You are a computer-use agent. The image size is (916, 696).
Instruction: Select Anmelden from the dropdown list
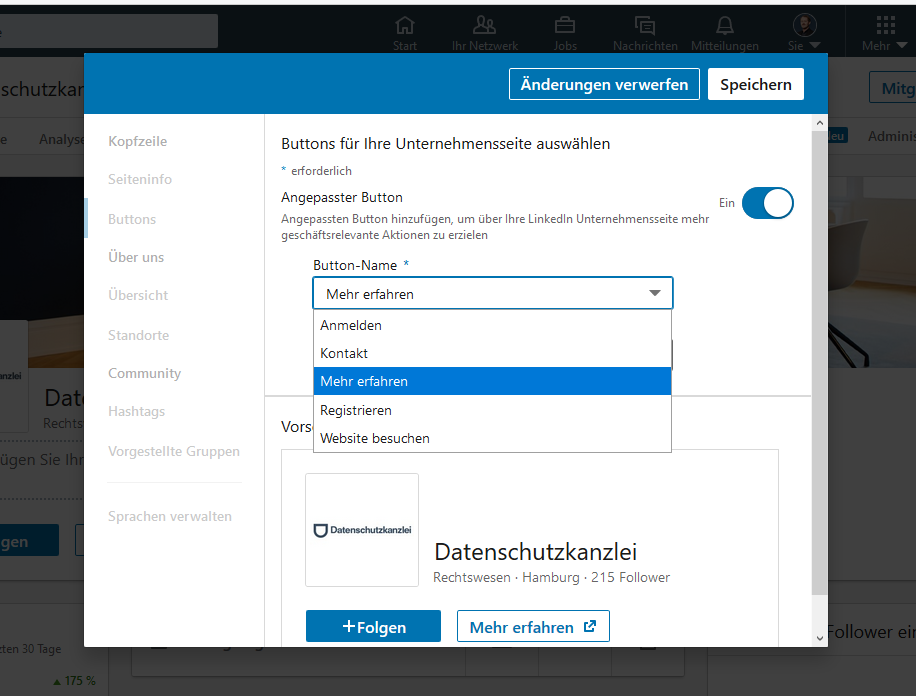[x=492, y=326]
